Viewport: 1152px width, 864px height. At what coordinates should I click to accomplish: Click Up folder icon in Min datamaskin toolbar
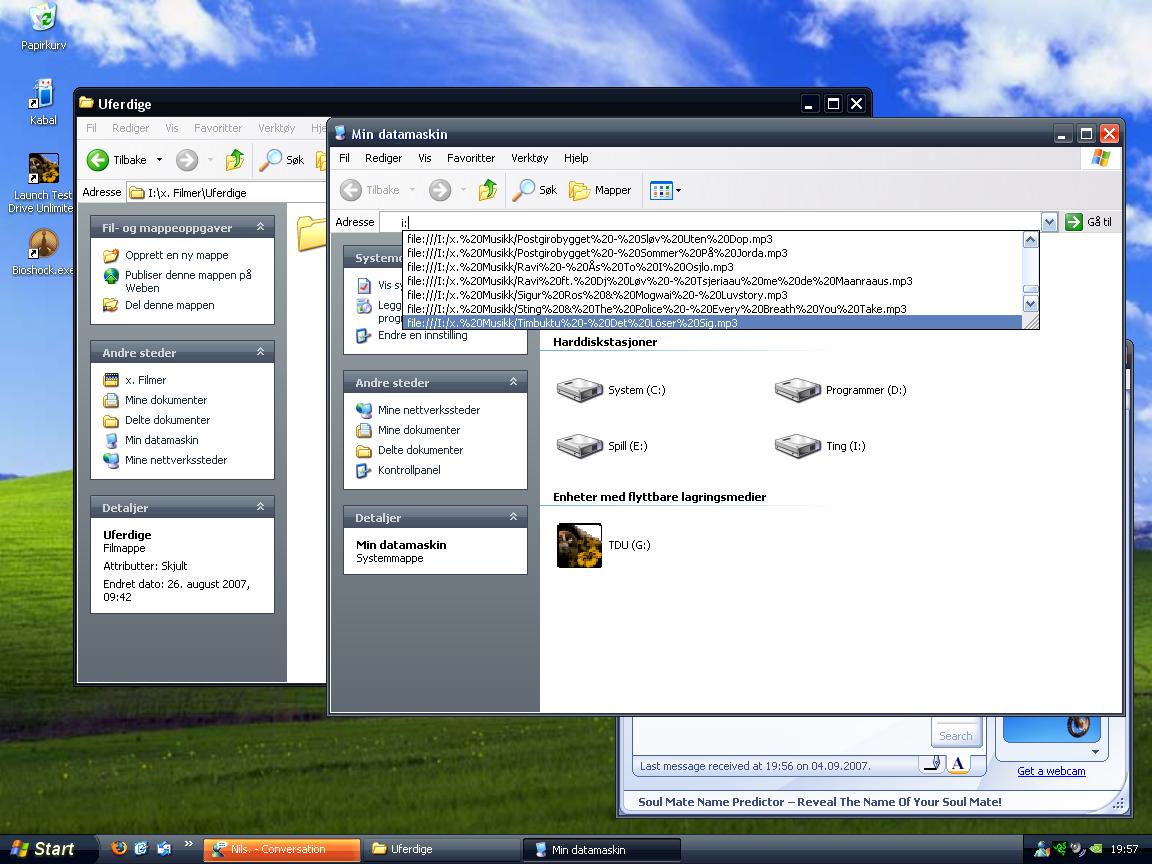tap(487, 190)
